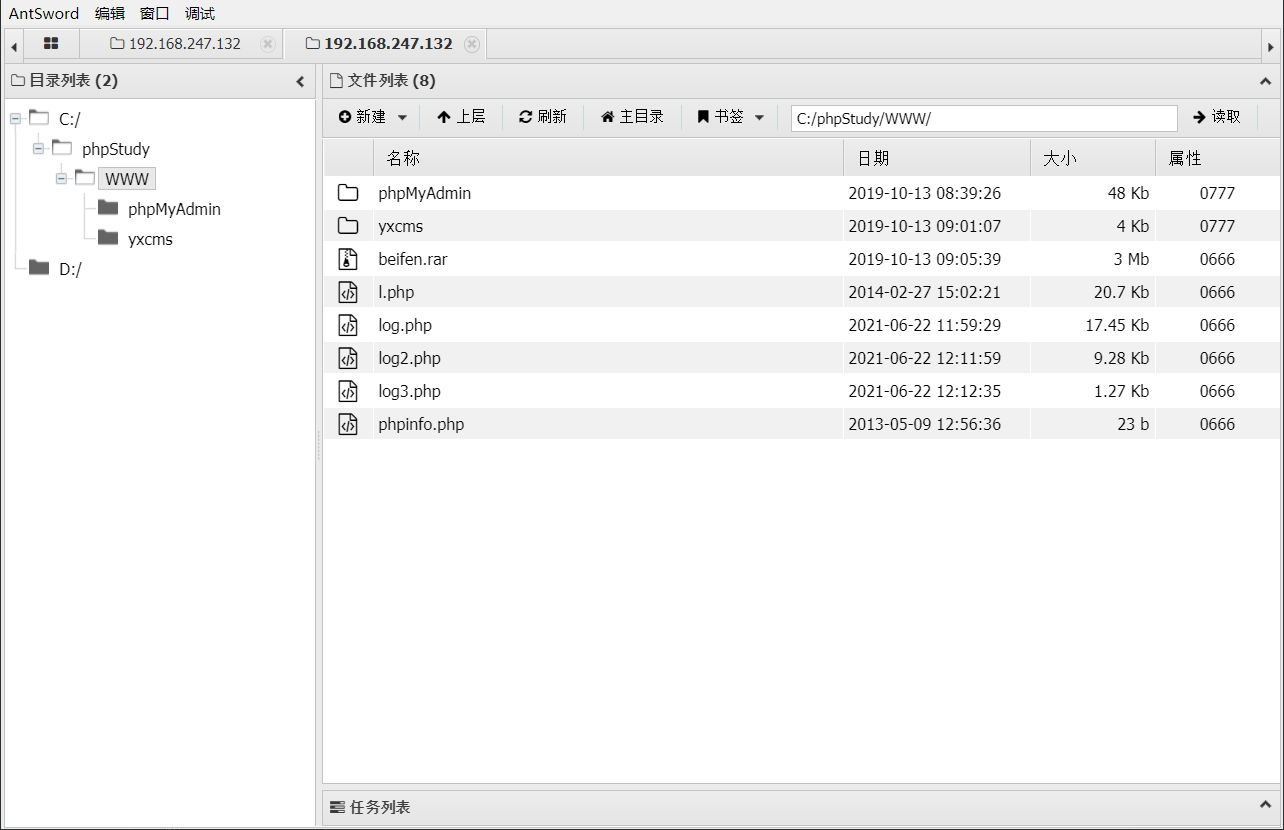Image resolution: width=1284 pixels, height=830 pixels.
Task: Collapse the C:/ tree node toggle
Action: coord(16,119)
